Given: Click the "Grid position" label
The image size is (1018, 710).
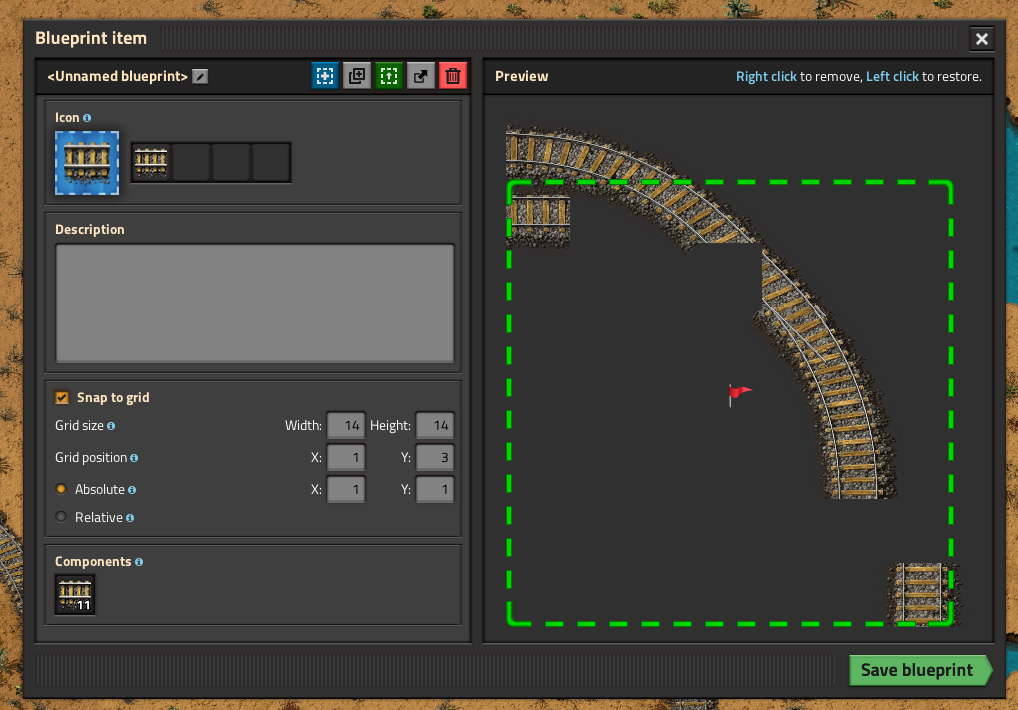Looking at the screenshot, I should pyautogui.click(x=91, y=458).
